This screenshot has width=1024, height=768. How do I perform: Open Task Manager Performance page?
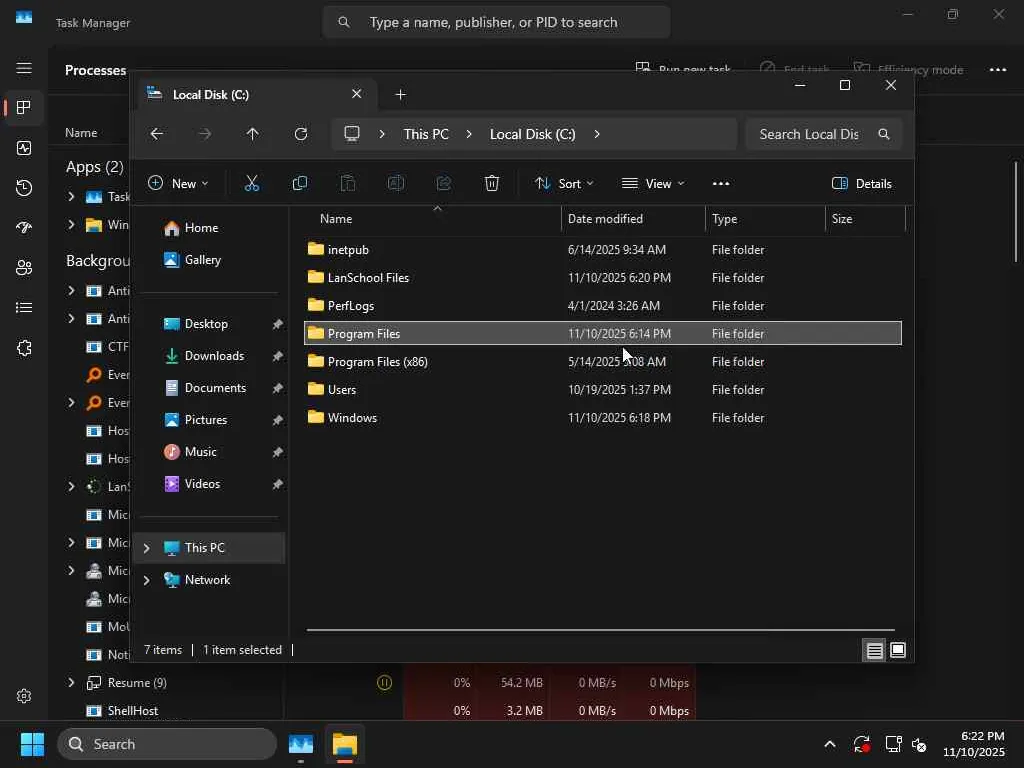[24, 148]
